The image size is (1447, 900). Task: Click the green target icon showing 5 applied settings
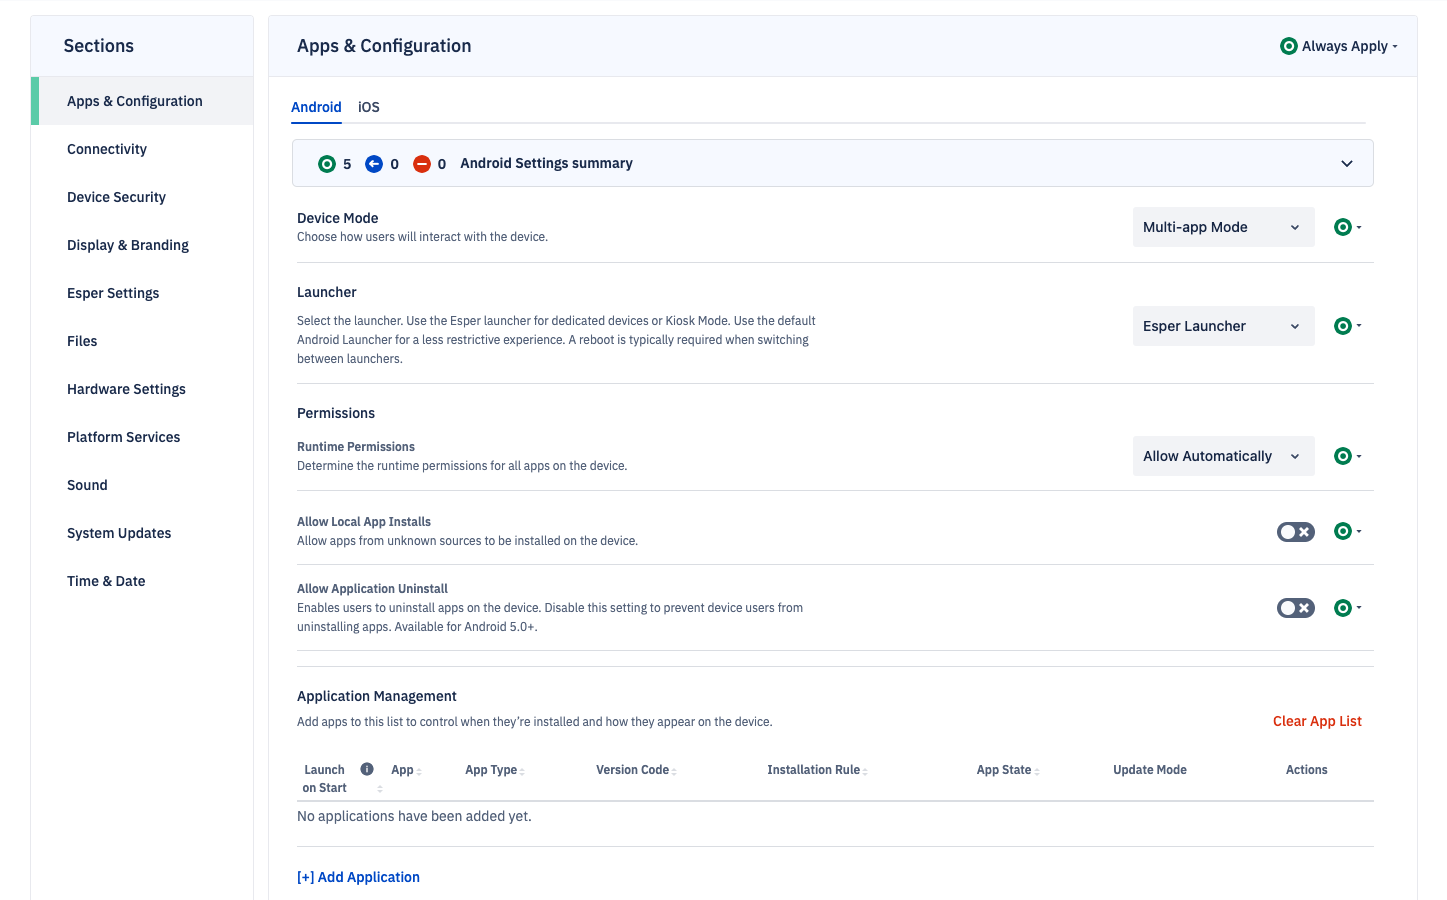coord(325,163)
